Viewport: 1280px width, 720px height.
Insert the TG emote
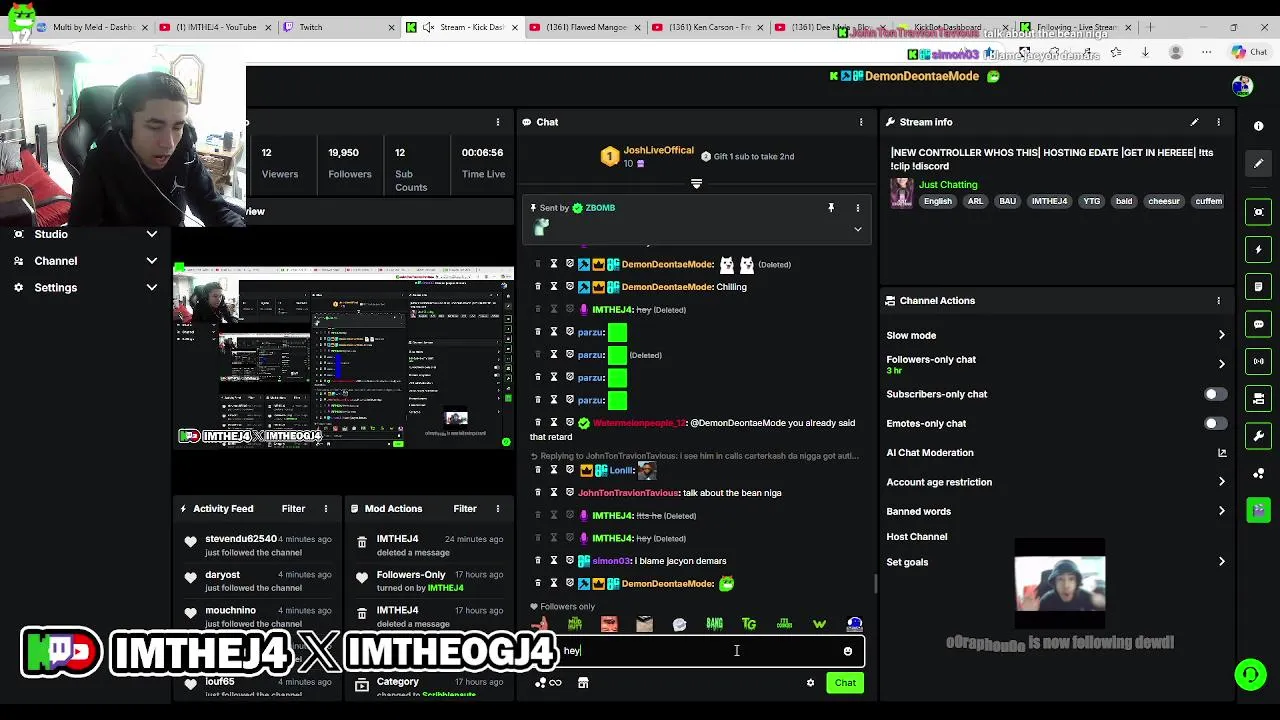pos(749,624)
